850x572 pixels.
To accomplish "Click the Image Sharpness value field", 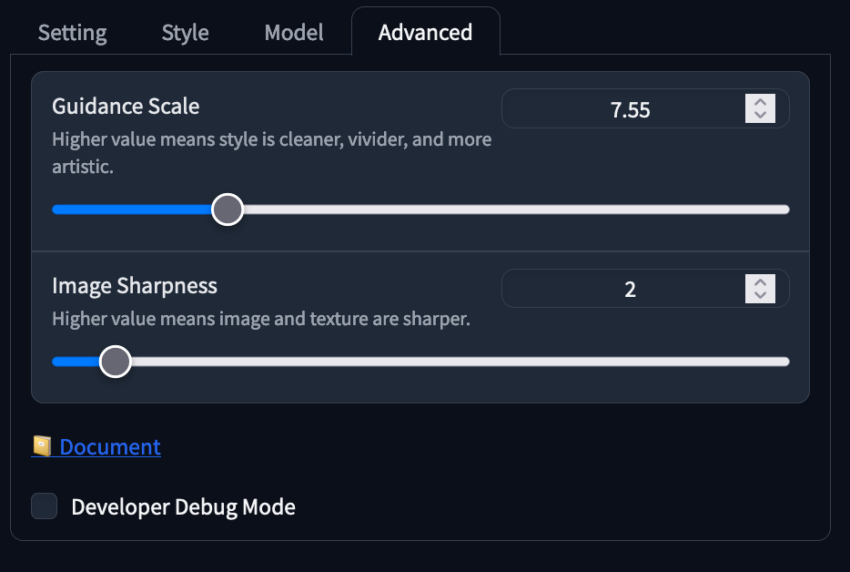I will [x=623, y=288].
